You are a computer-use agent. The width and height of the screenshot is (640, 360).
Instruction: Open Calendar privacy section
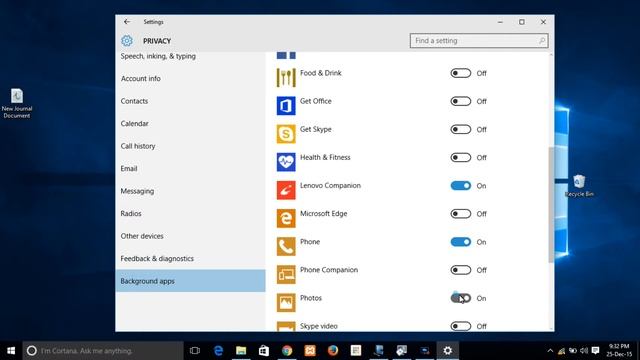134,123
